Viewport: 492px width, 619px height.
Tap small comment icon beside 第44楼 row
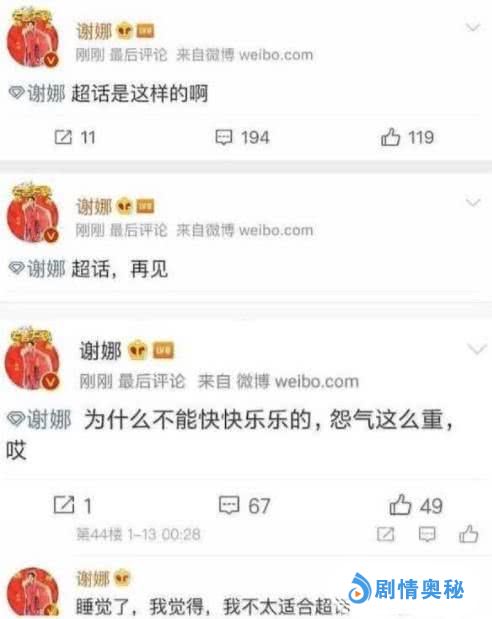tap(427, 535)
